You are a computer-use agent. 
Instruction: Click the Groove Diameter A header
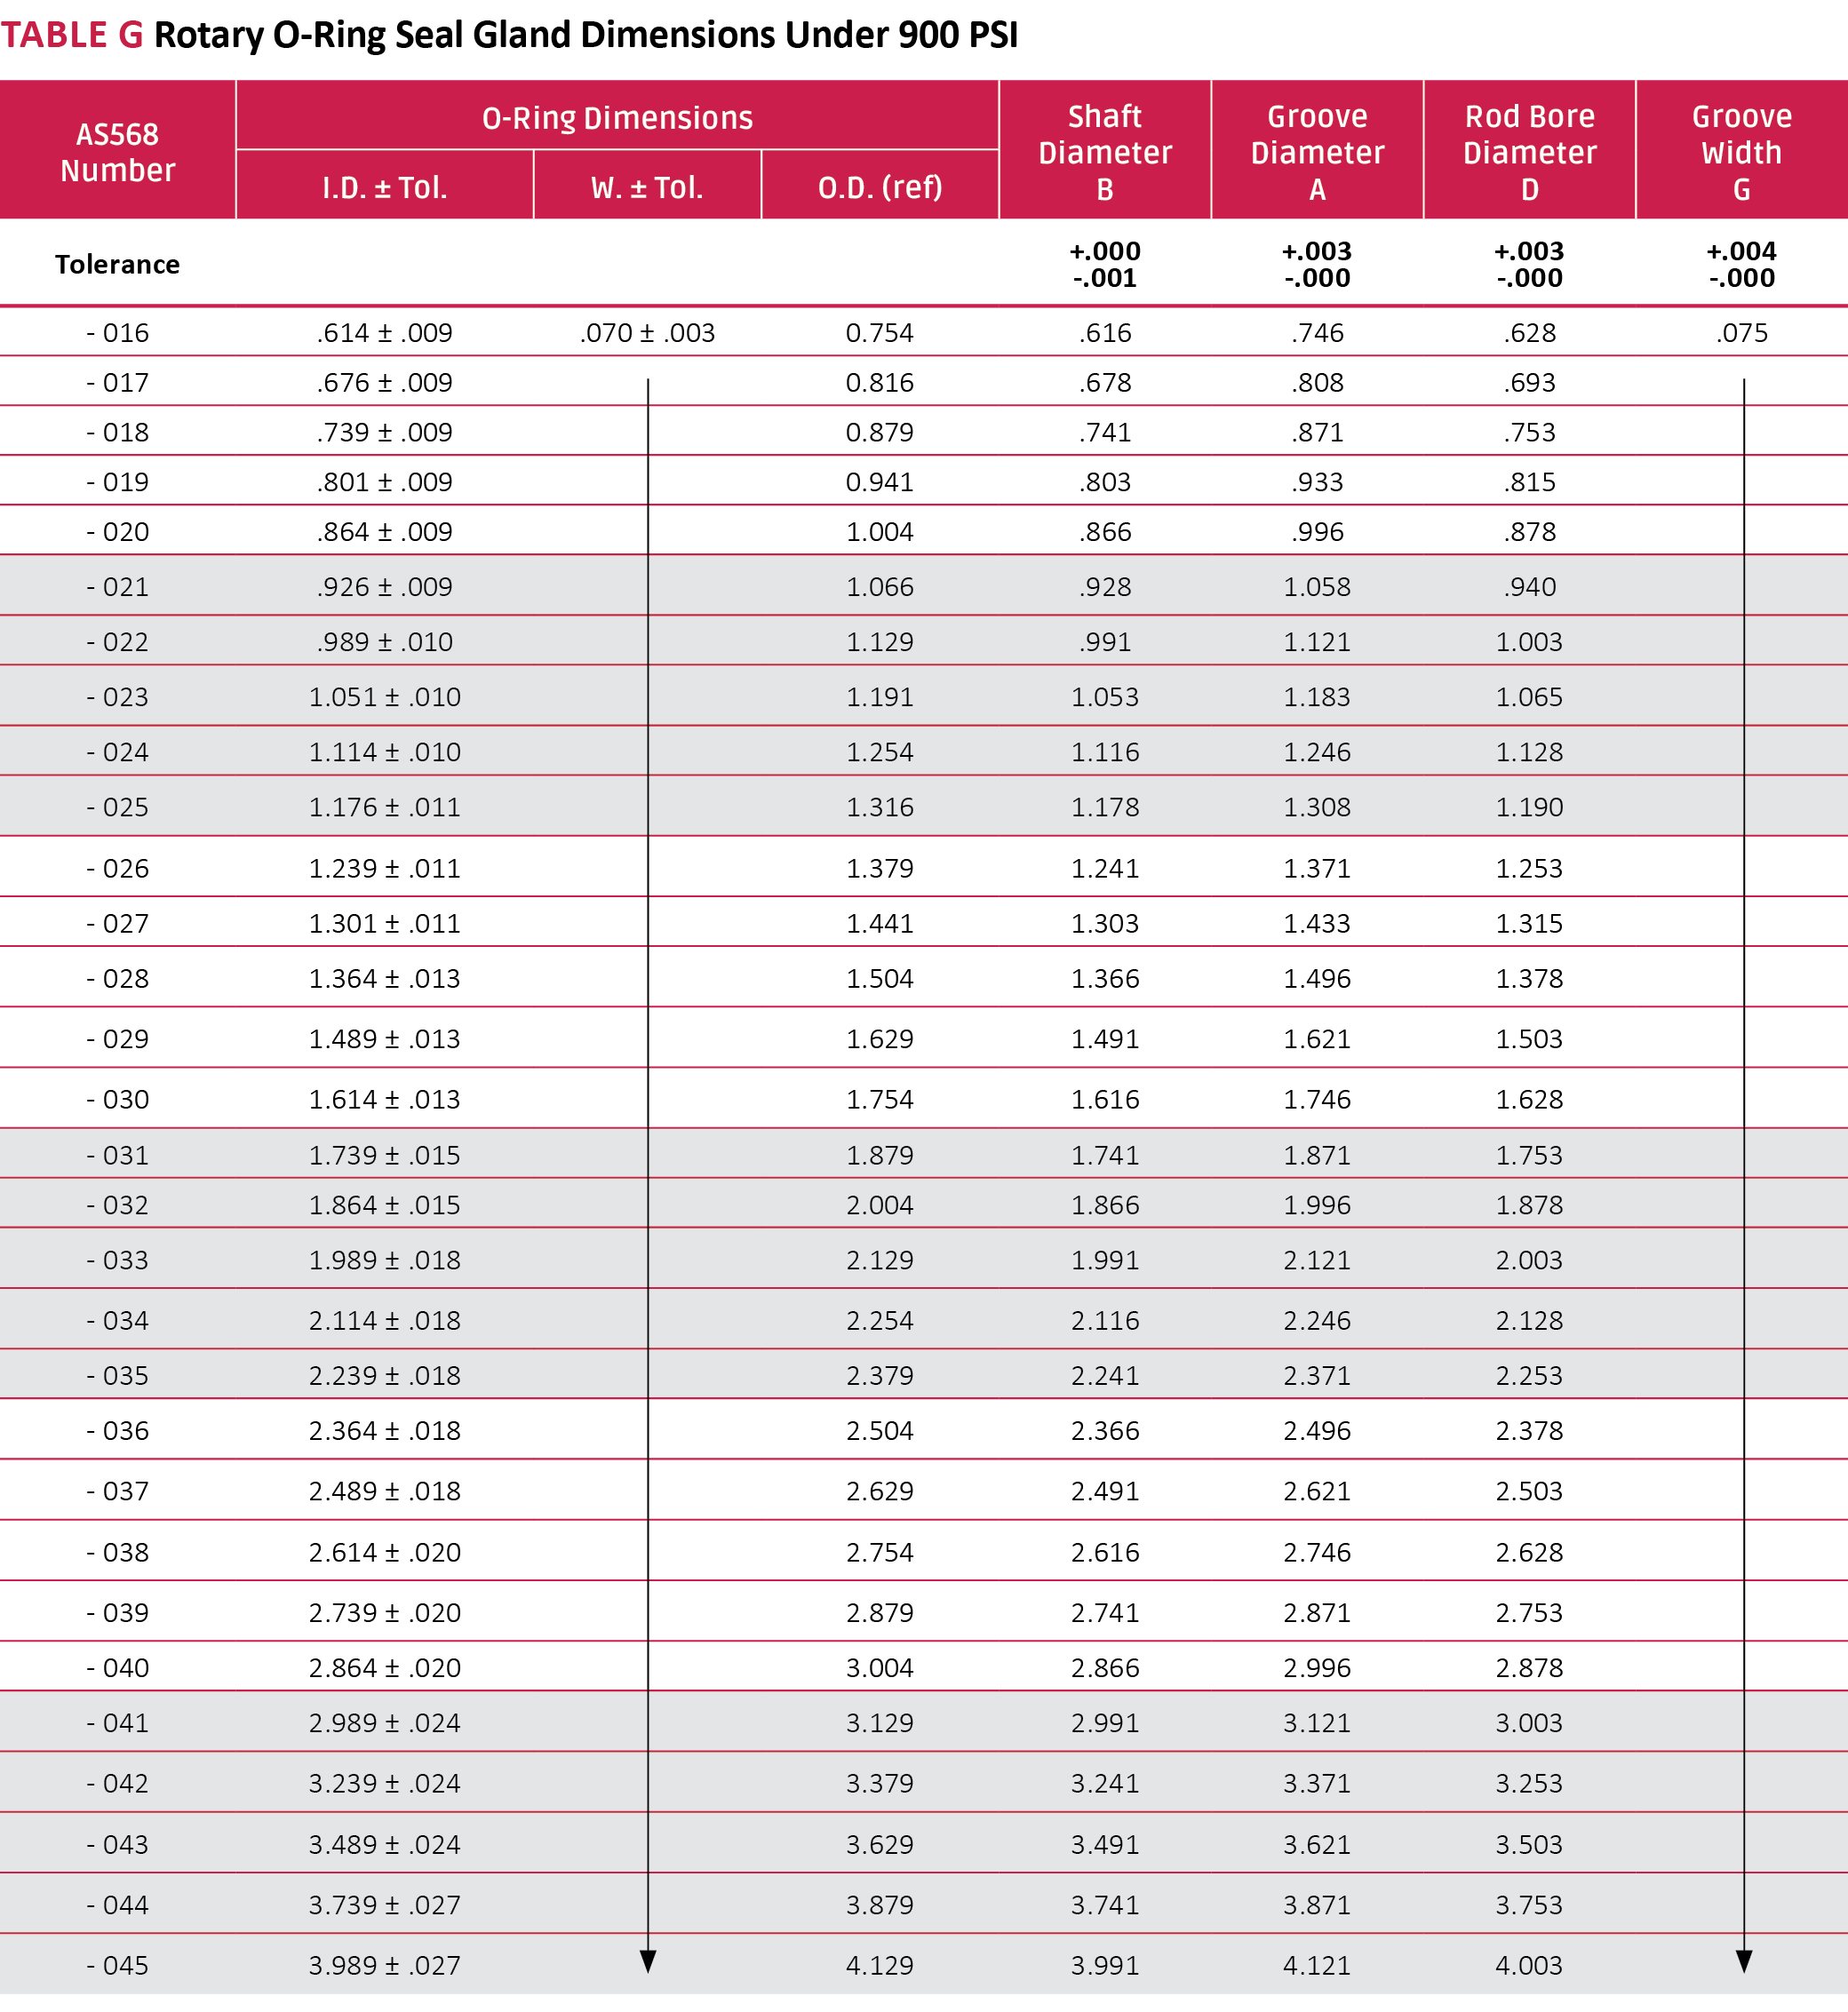pyautogui.click(x=1317, y=152)
